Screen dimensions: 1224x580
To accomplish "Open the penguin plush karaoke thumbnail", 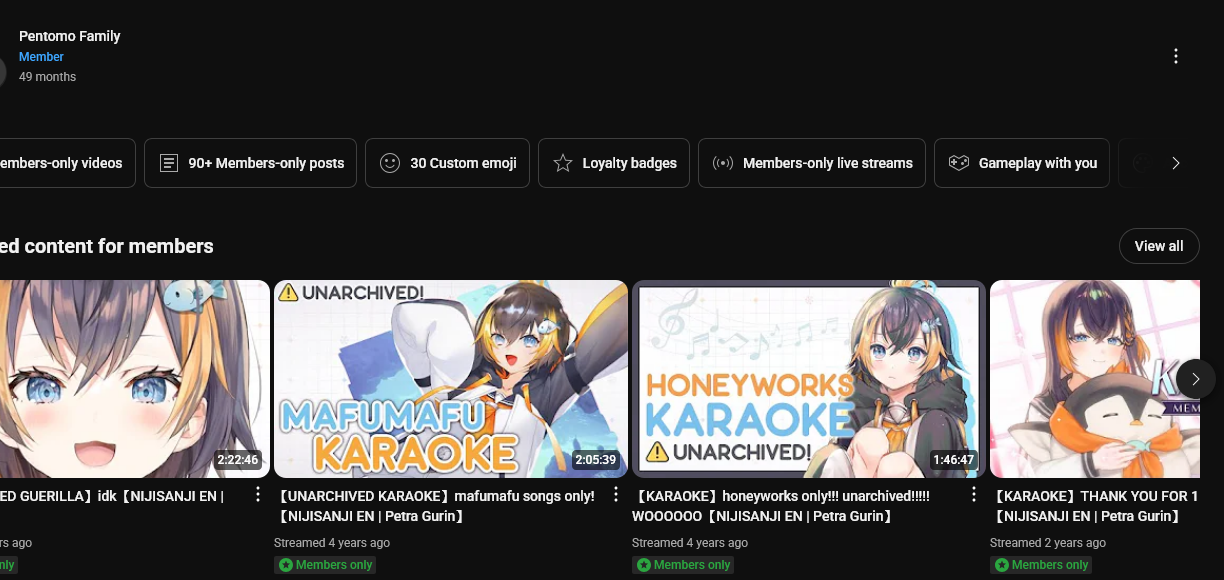I will 1095,379.
